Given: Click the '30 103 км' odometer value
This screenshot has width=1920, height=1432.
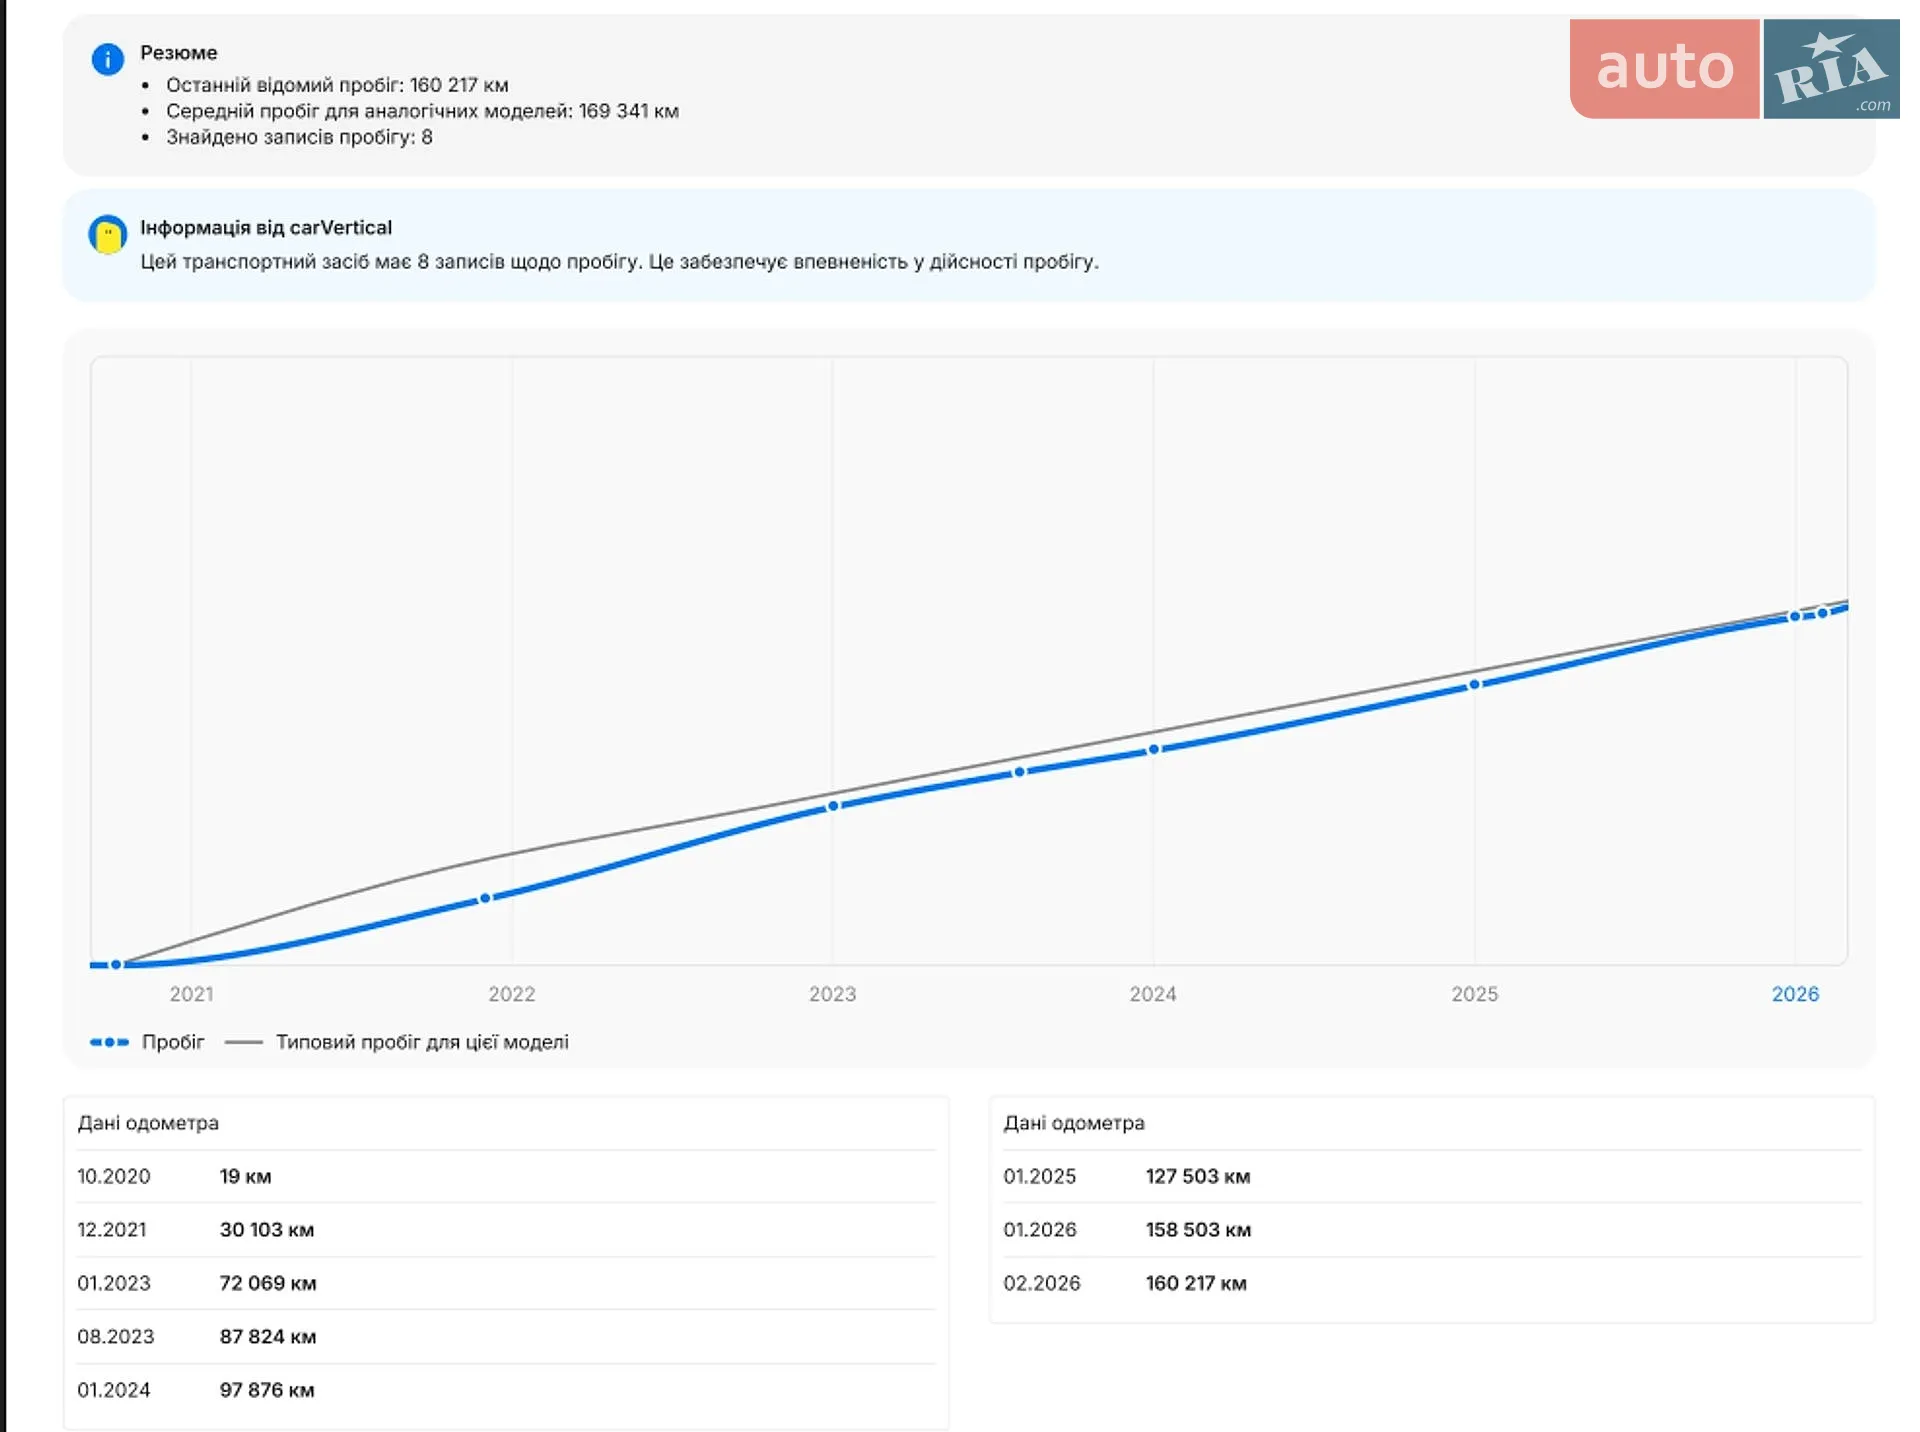Looking at the screenshot, I should (266, 1230).
